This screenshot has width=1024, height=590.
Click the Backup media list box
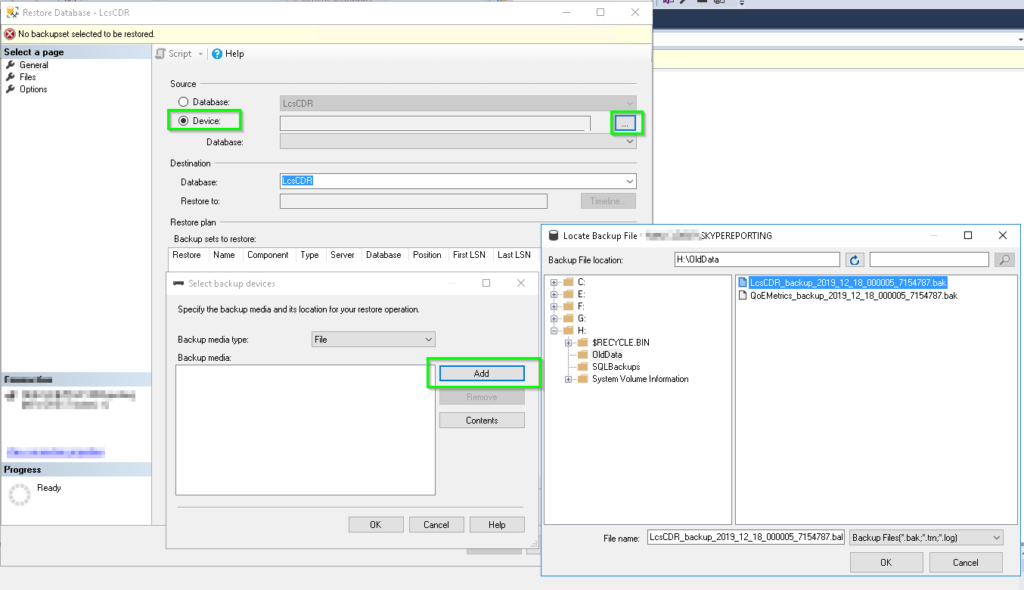305,430
